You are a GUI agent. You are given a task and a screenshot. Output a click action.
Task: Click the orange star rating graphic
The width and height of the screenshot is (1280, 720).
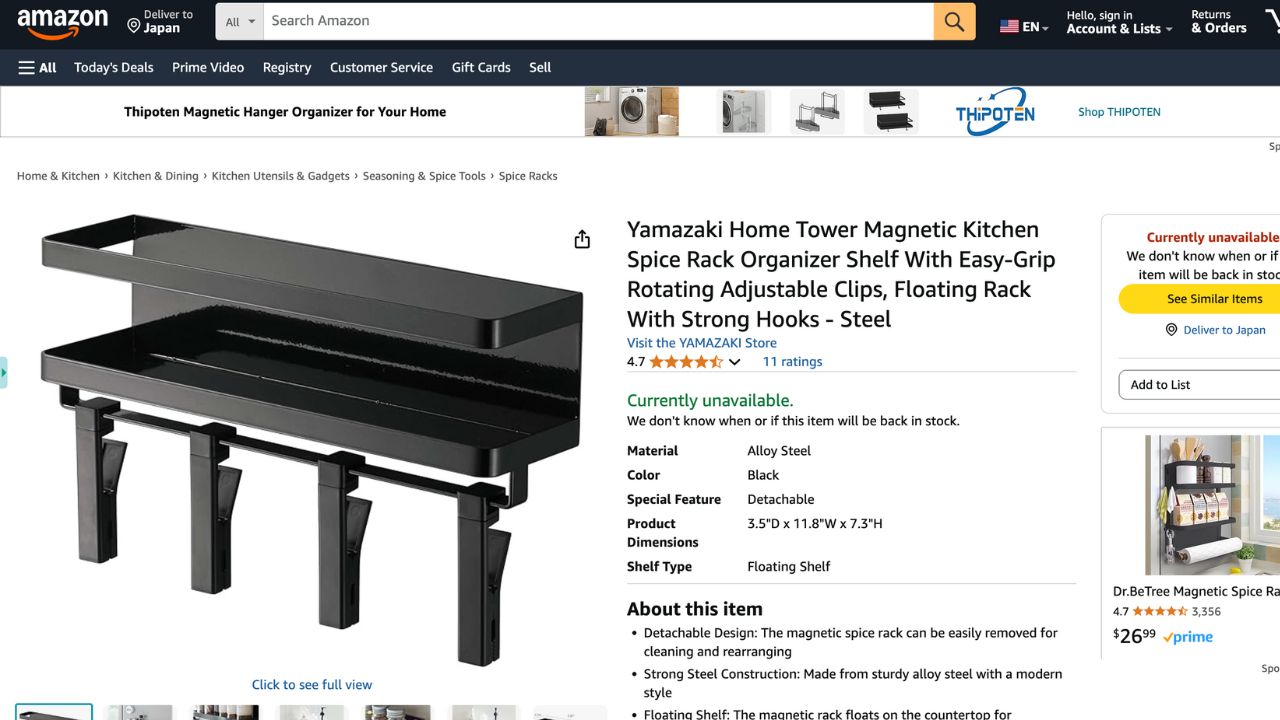pos(686,362)
